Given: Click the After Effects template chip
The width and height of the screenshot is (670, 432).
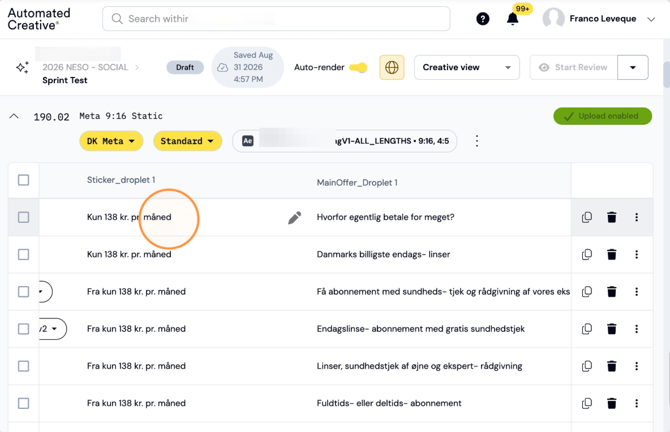Looking at the screenshot, I should (344, 141).
